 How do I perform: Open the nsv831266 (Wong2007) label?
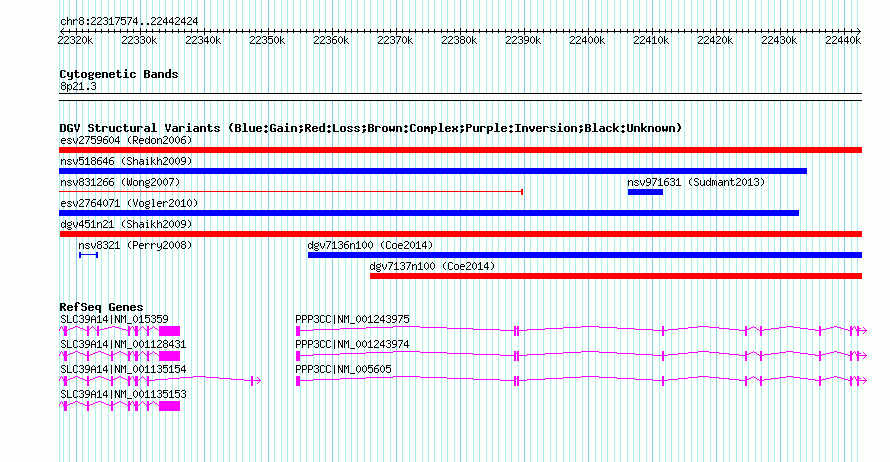point(120,182)
